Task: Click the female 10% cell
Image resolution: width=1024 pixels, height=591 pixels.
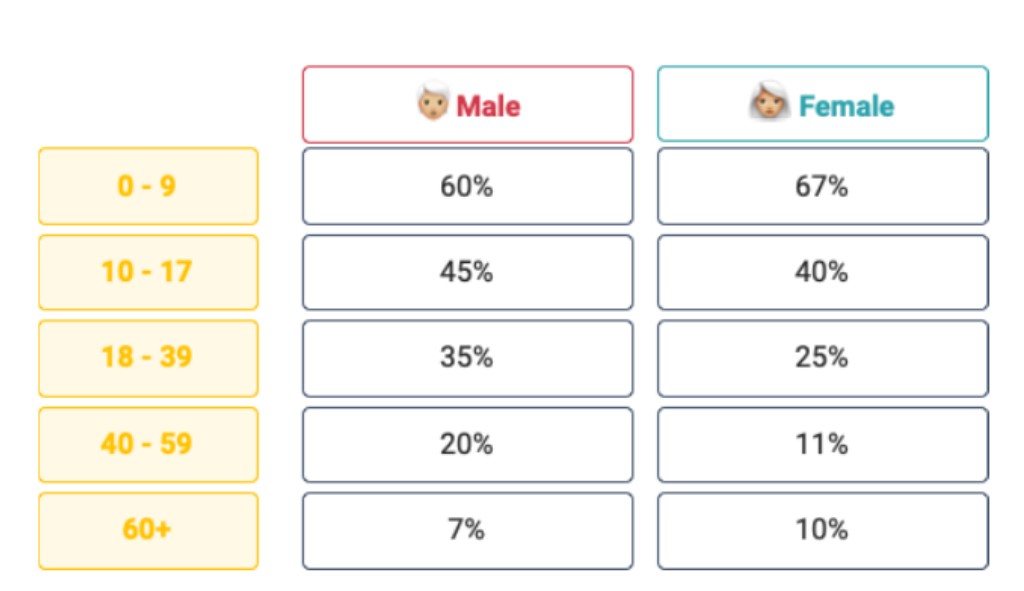Action: pos(823,531)
